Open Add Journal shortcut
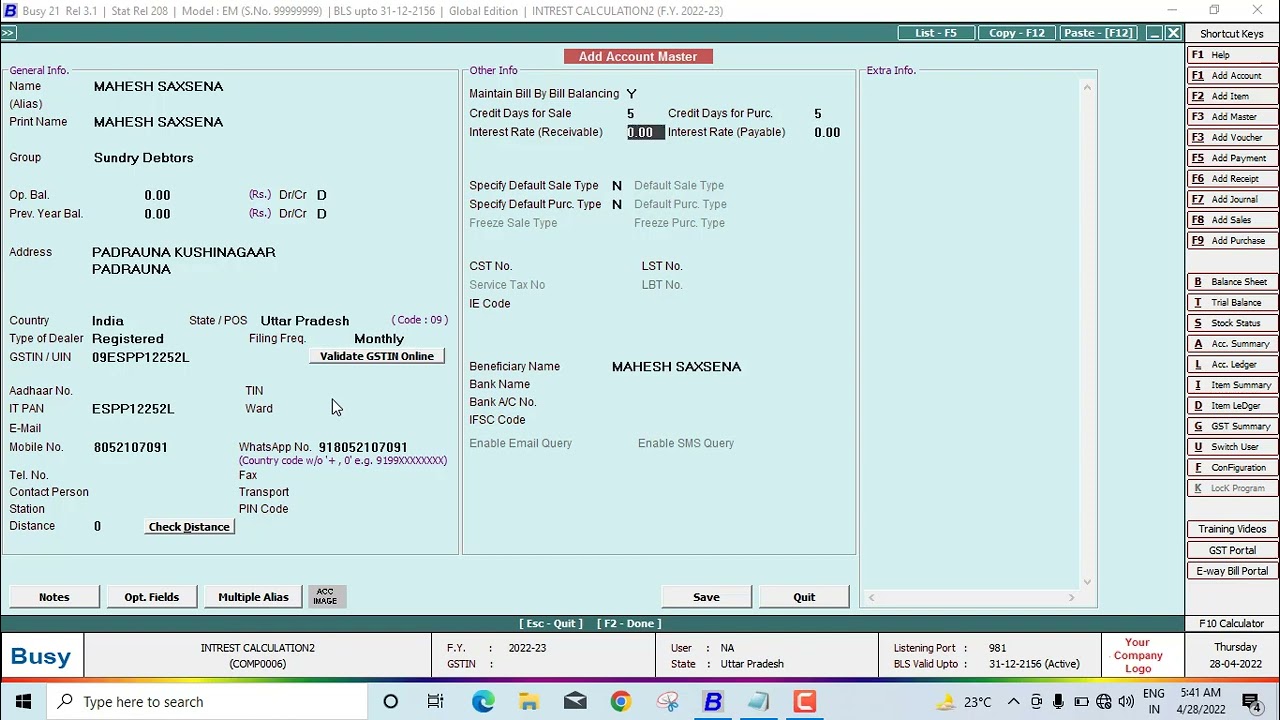This screenshot has height=720, width=1280. 1232,199
